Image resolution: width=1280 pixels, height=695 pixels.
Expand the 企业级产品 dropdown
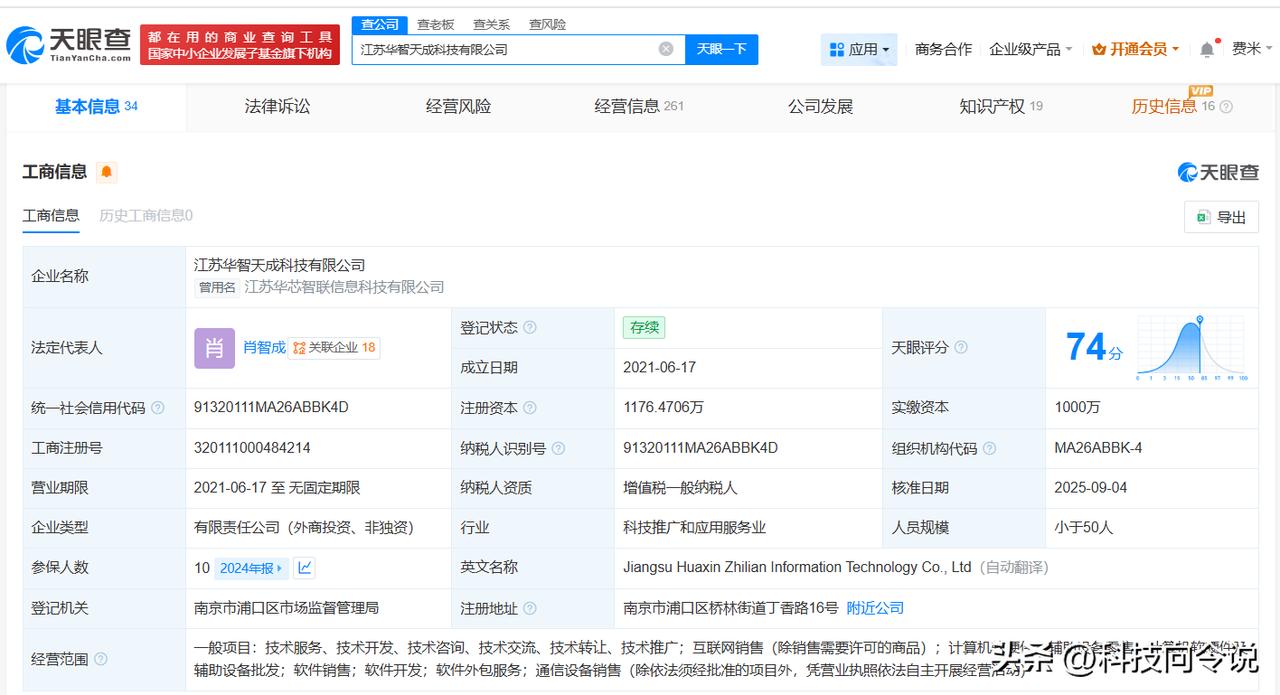tap(1030, 49)
